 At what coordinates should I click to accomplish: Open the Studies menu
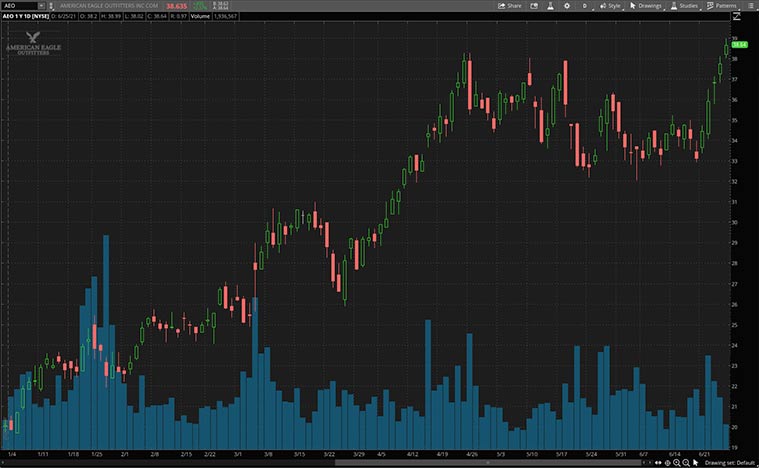point(684,6)
